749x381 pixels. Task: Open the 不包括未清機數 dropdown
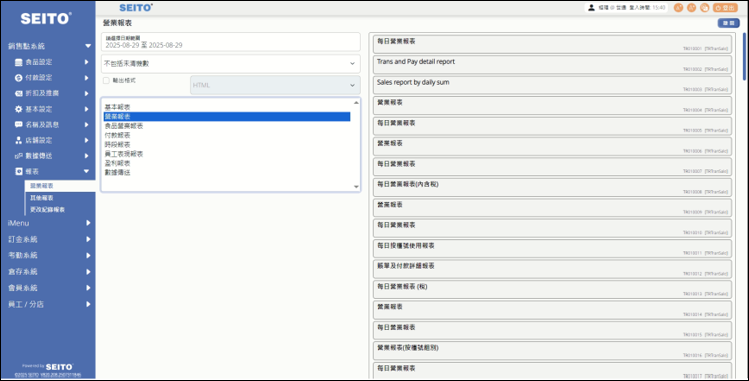(231, 64)
